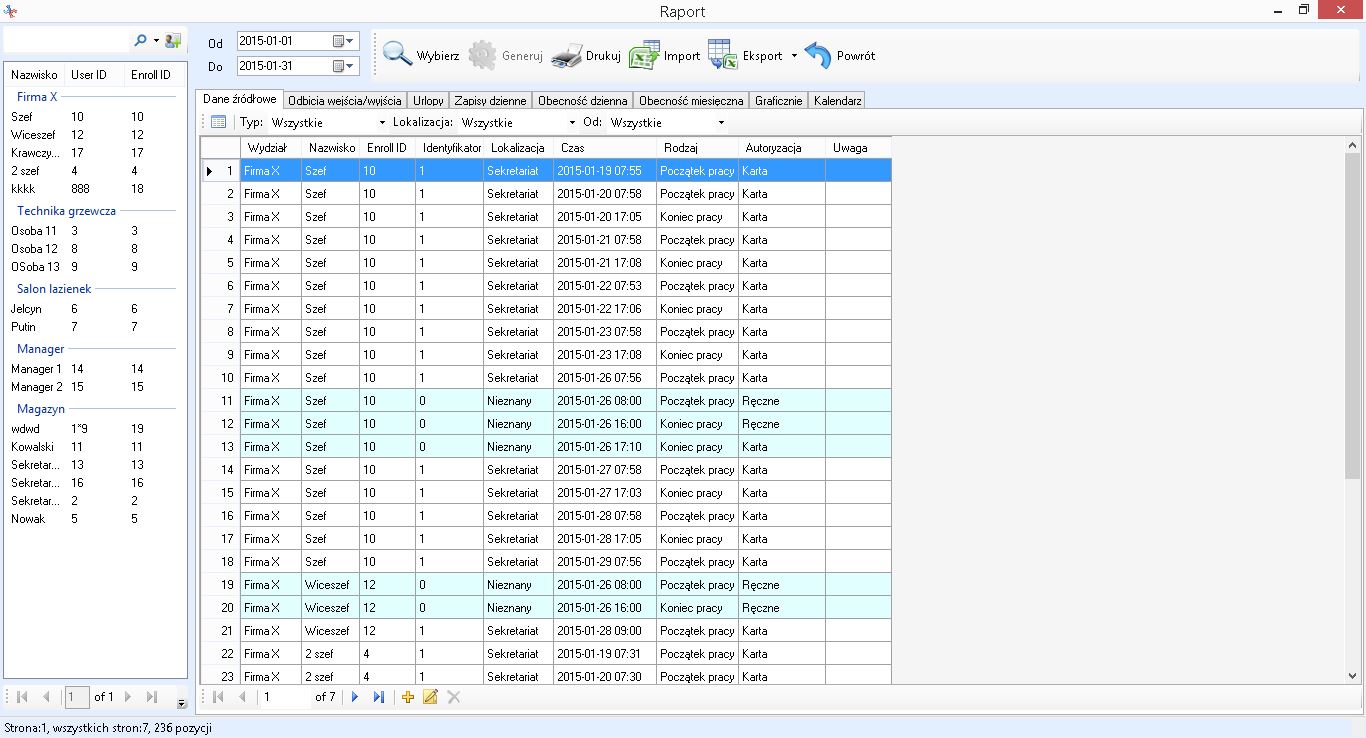Click the add user icon in search bar
This screenshot has height=738, width=1366.
173,41
